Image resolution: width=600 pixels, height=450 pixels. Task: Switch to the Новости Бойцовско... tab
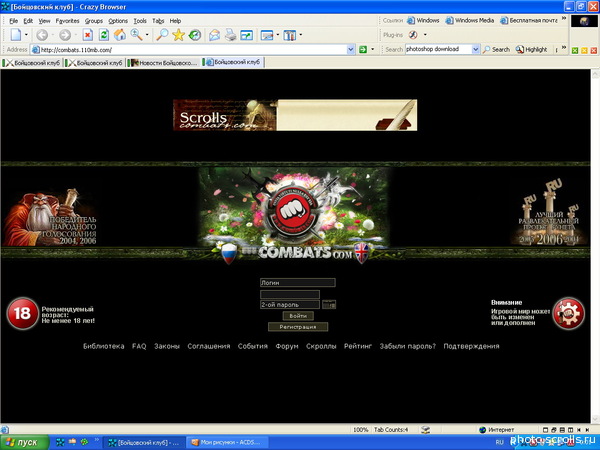pyautogui.click(x=163, y=63)
